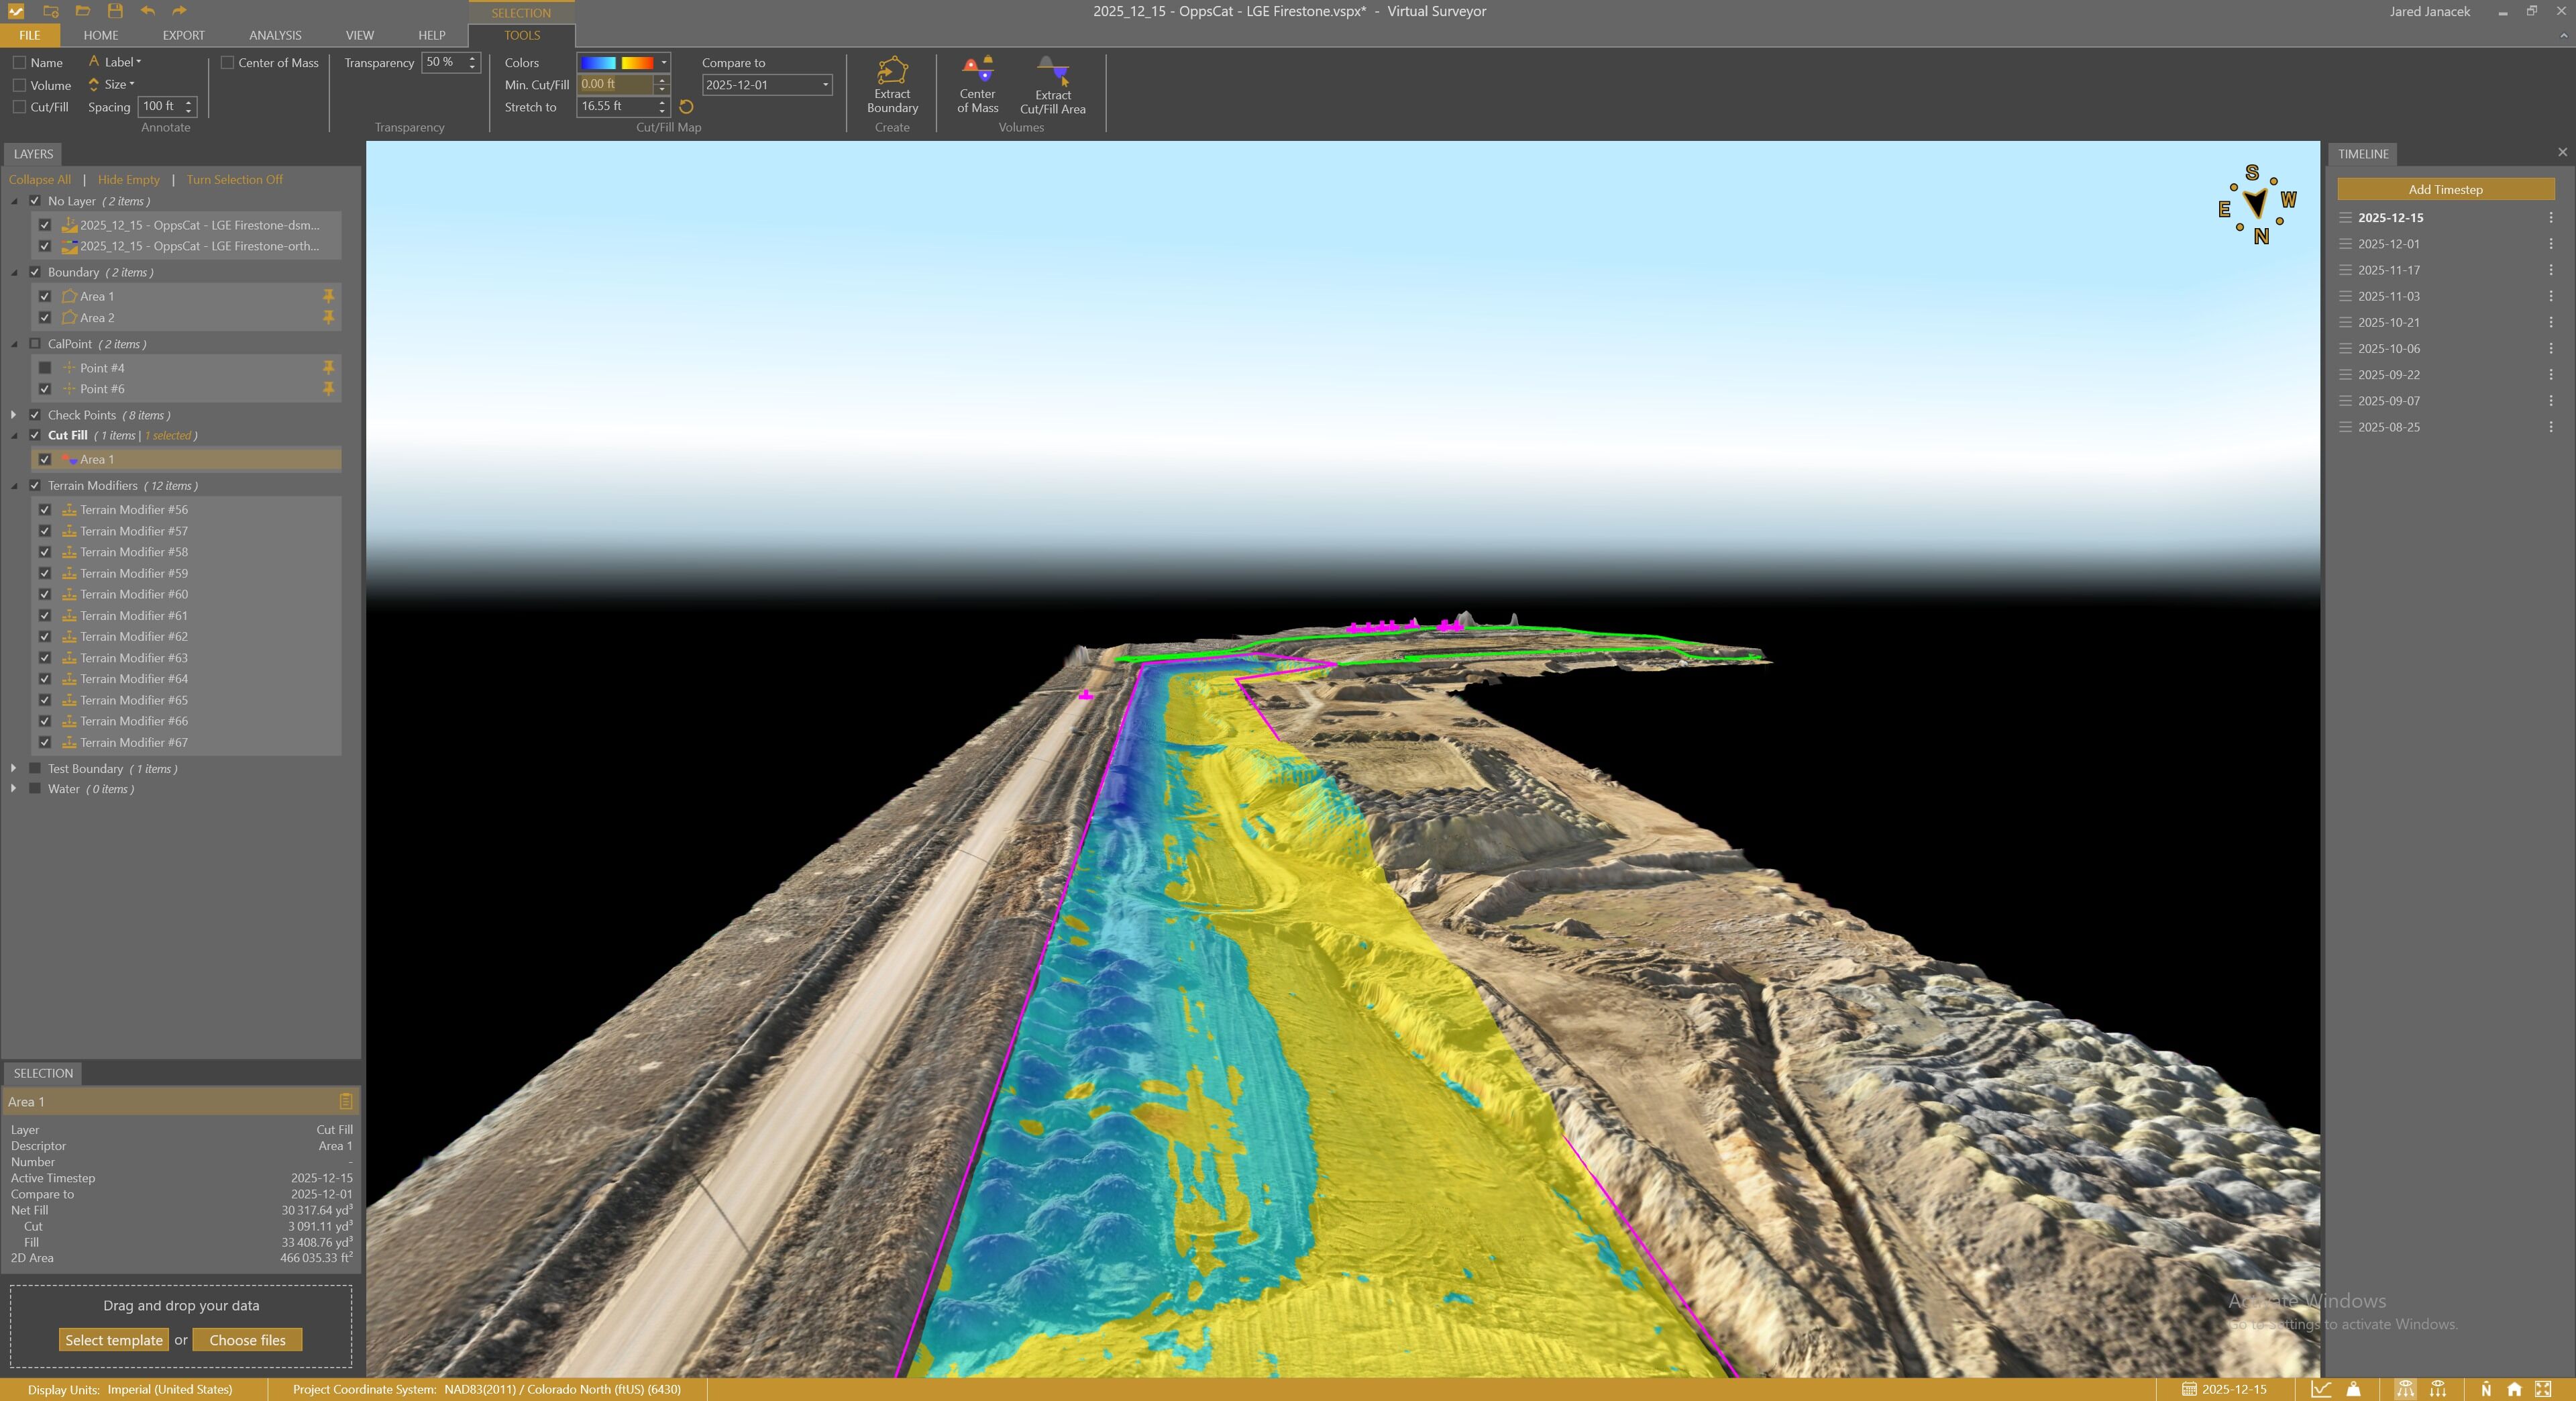Image resolution: width=2576 pixels, height=1401 pixels.
Task: Open the Size dropdown
Action: coord(112,84)
